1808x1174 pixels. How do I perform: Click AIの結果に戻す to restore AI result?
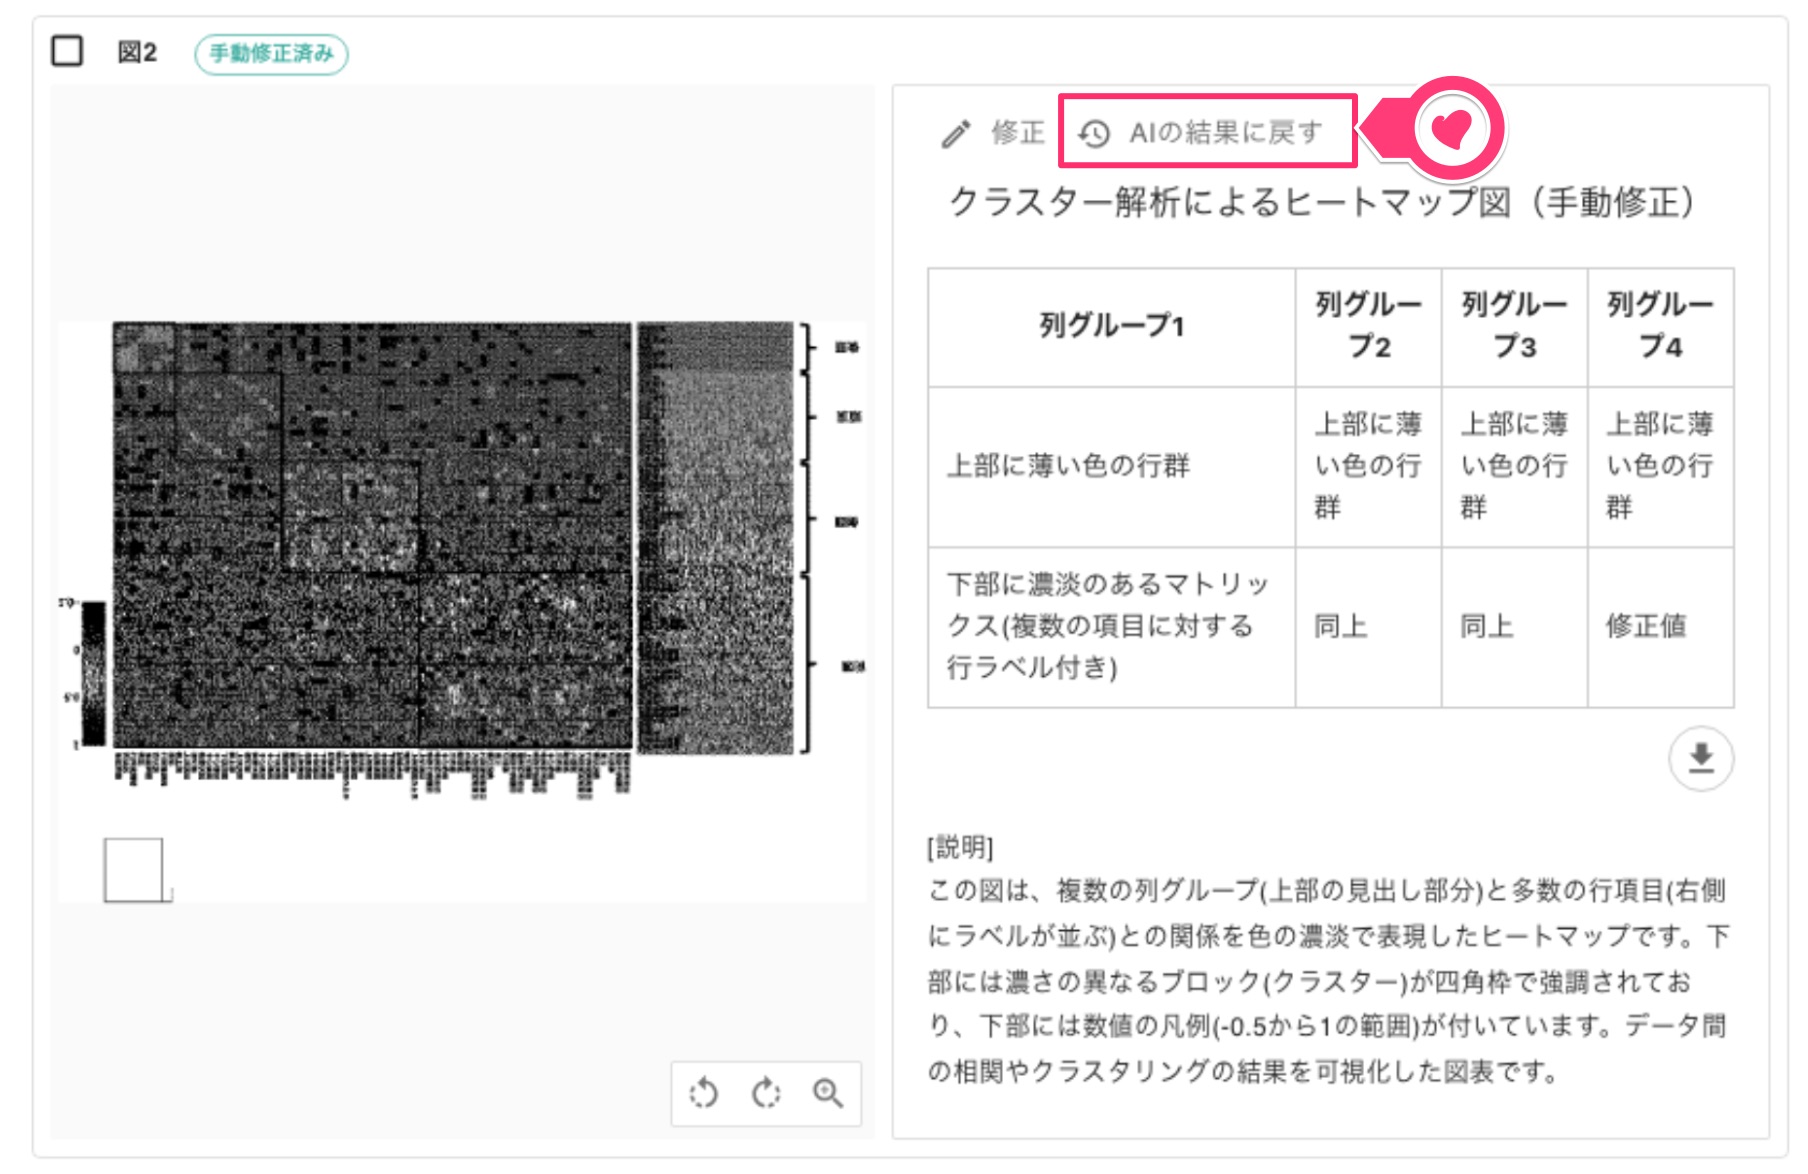click(1200, 132)
